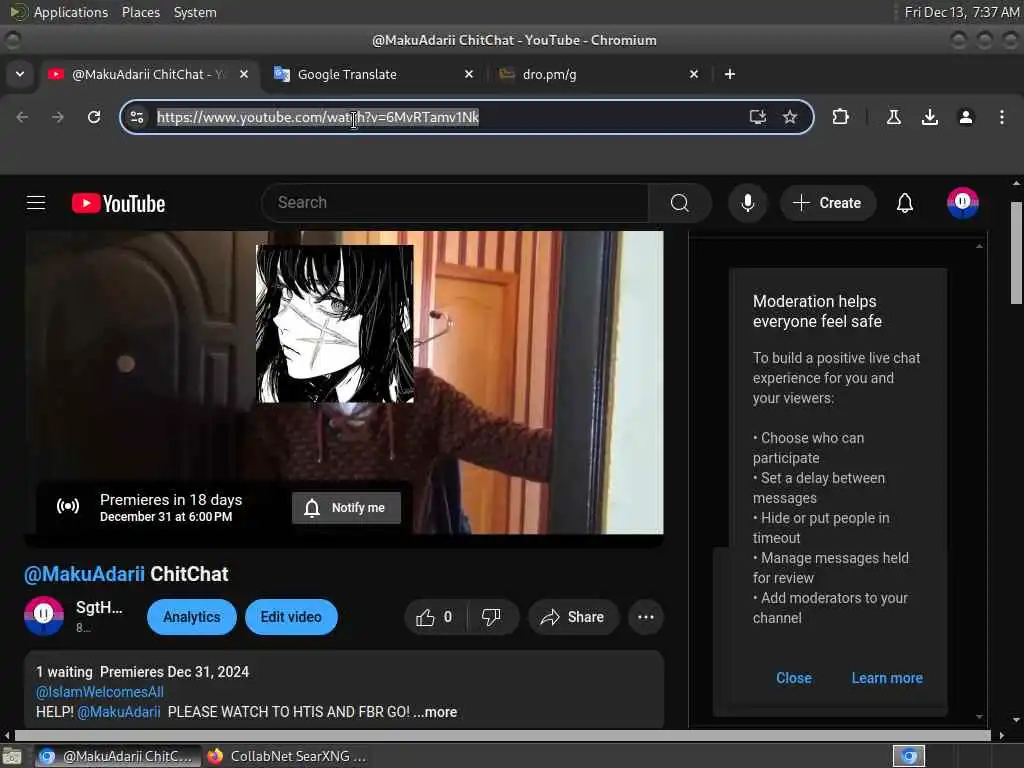Open video Analytics
The image size is (1024, 768).
191,617
